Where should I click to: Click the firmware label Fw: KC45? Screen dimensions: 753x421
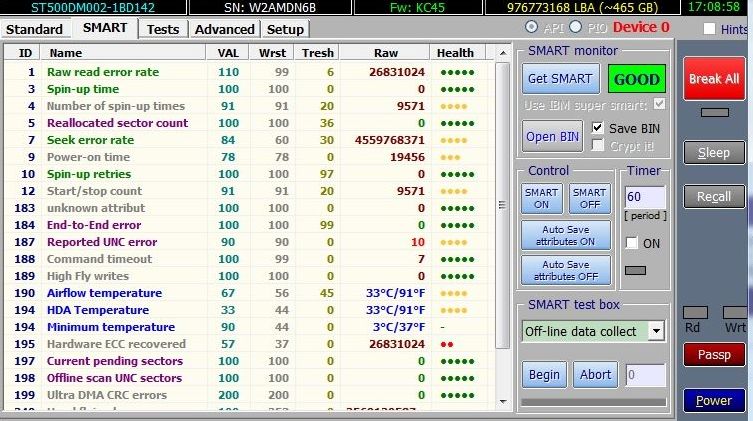pyautogui.click(x=417, y=8)
